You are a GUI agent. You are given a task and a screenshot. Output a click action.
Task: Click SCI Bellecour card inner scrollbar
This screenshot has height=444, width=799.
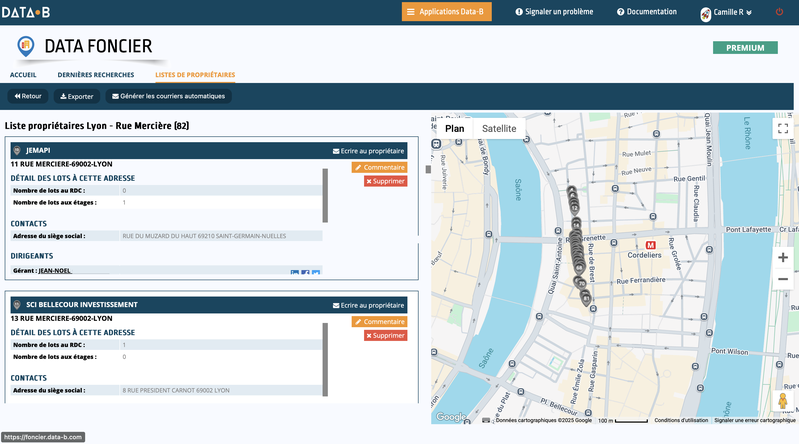click(x=325, y=359)
